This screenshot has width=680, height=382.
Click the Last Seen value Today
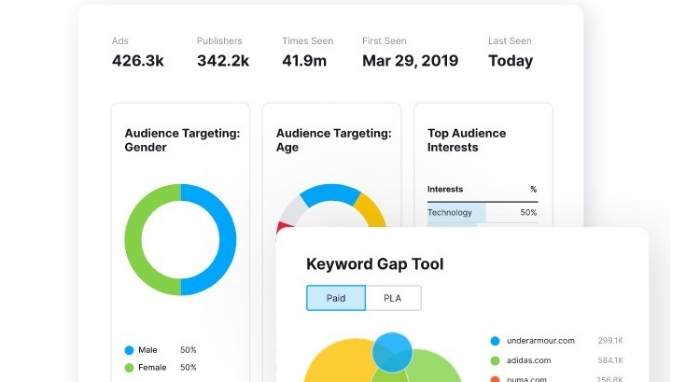click(x=510, y=61)
